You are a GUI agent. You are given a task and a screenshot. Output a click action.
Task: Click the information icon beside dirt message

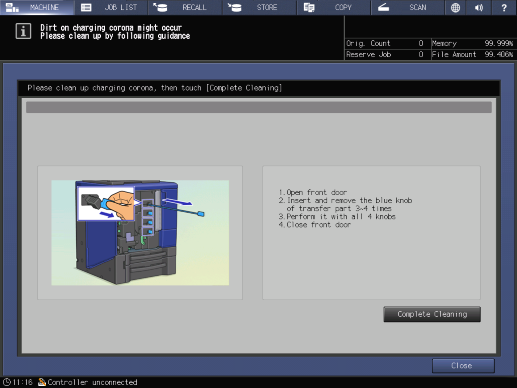click(23, 32)
